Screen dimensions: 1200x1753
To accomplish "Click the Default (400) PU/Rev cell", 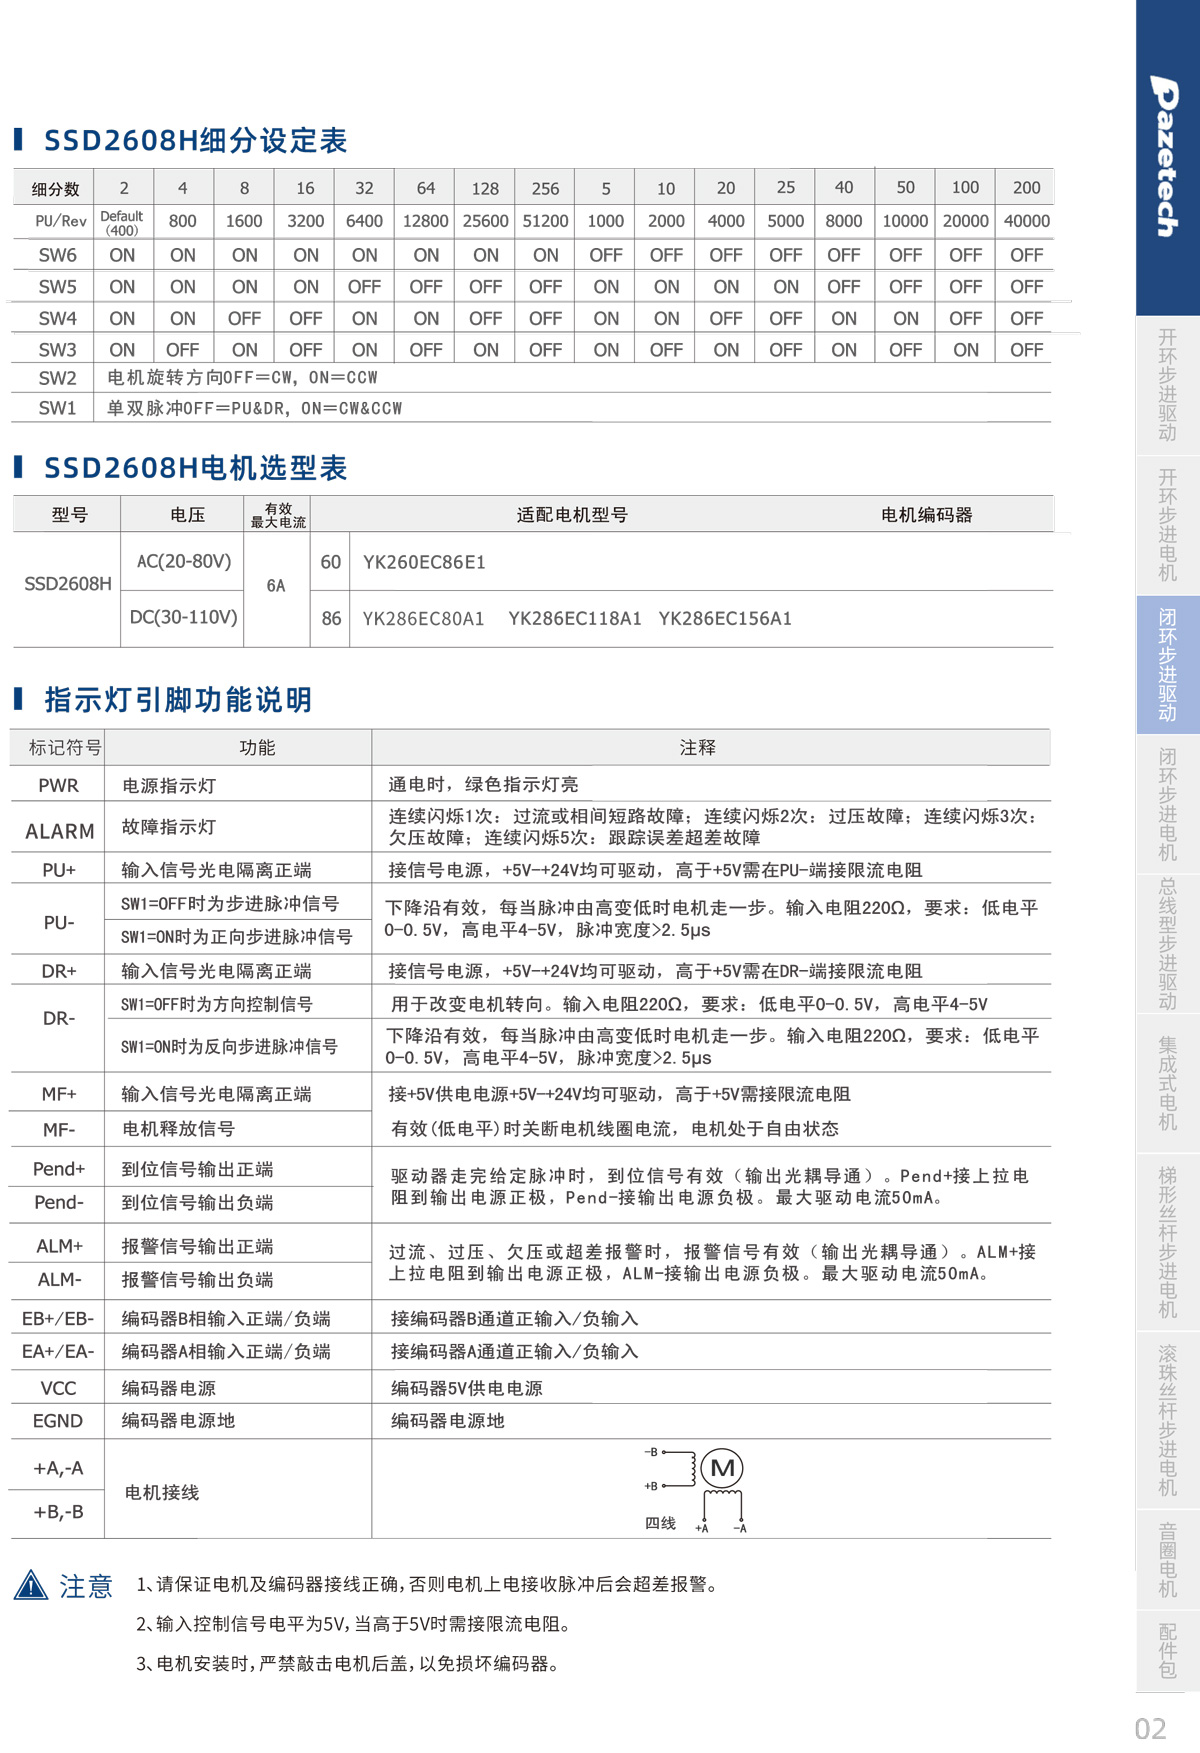I will point(122,222).
